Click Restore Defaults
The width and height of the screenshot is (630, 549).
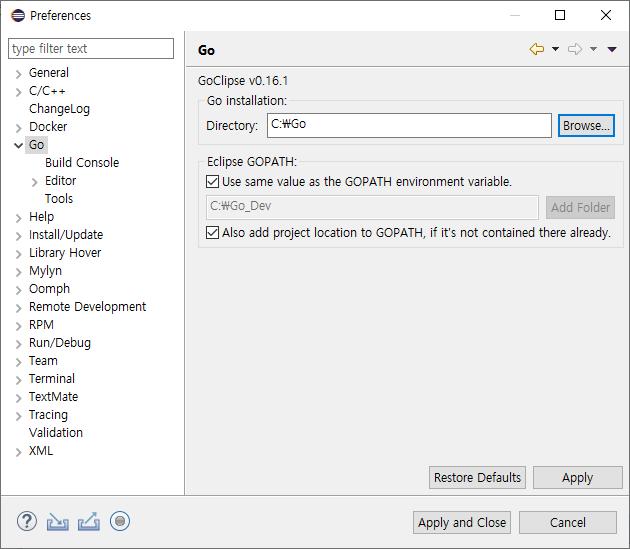pyautogui.click(x=477, y=477)
